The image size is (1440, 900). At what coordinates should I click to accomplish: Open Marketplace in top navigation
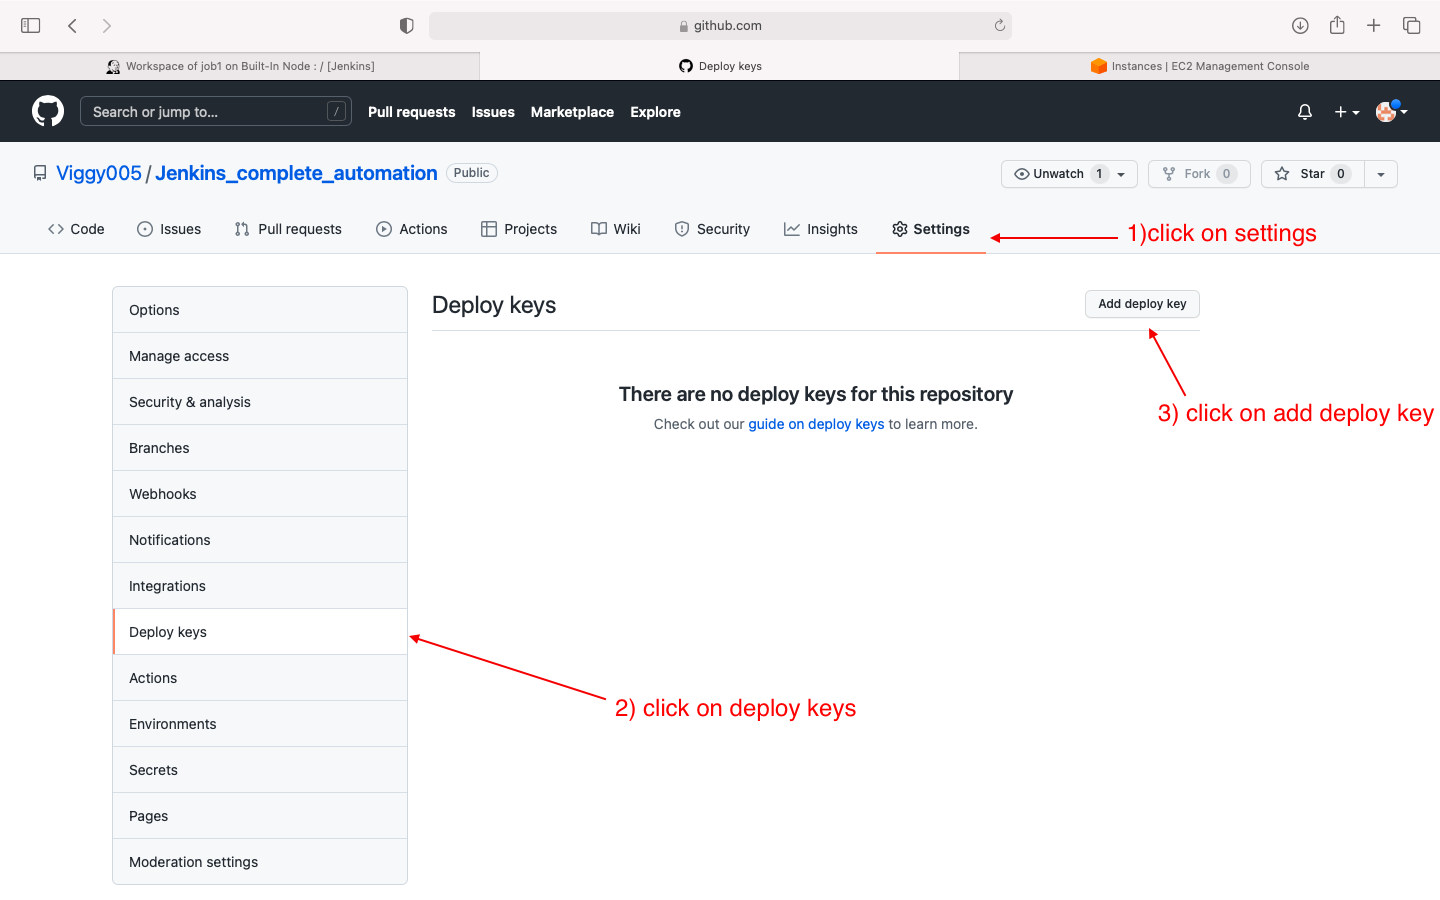[x=572, y=112]
